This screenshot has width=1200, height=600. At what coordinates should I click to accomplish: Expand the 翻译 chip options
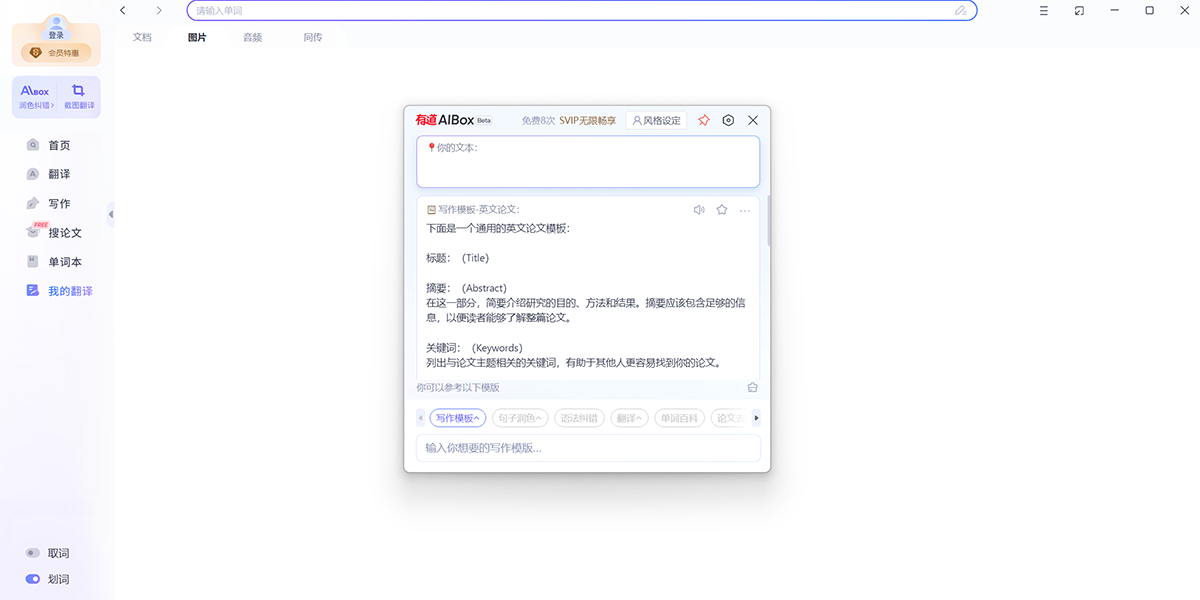pyautogui.click(x=630, y=418)
